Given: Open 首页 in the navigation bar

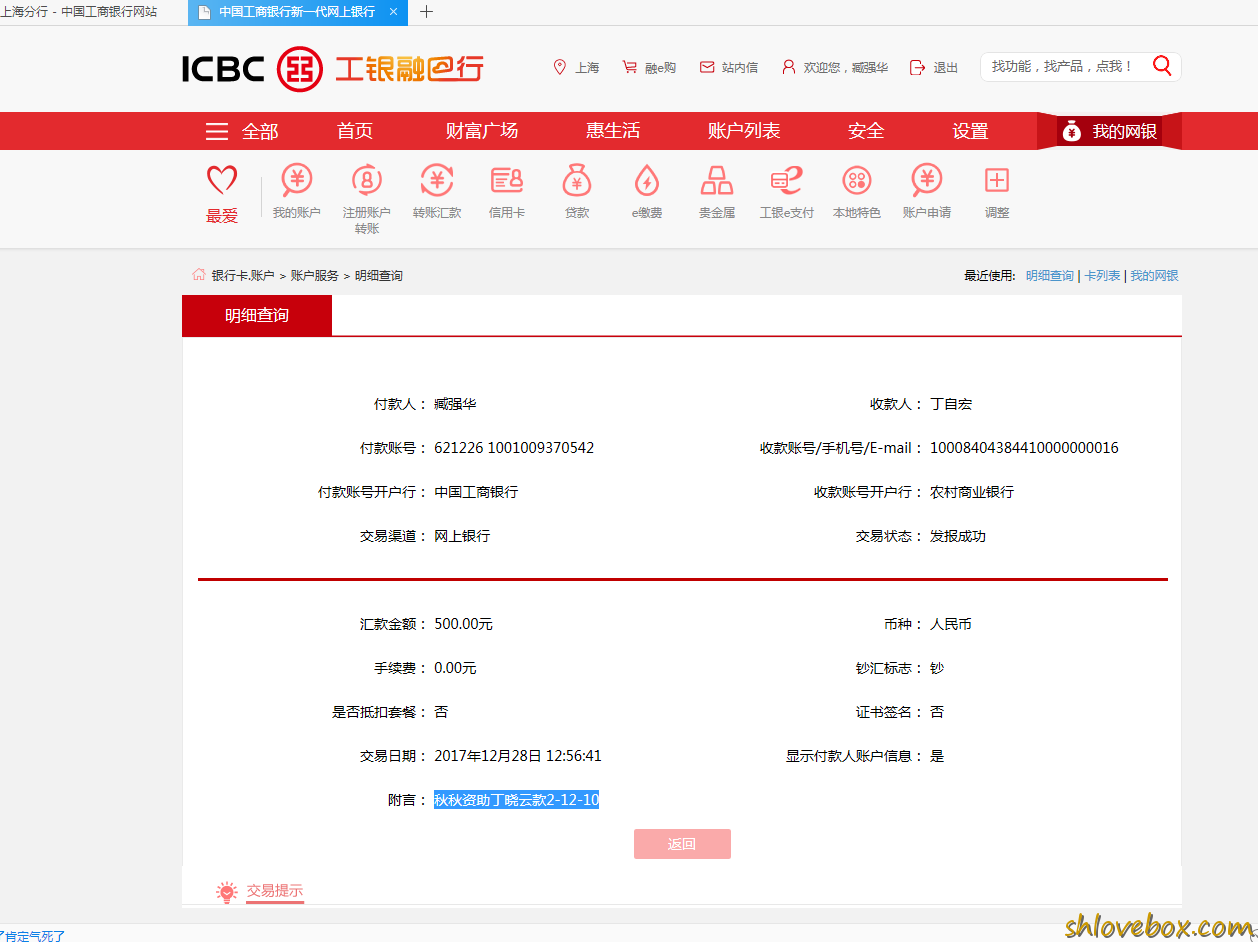Looking at the screenshot, I should [355, 131].
